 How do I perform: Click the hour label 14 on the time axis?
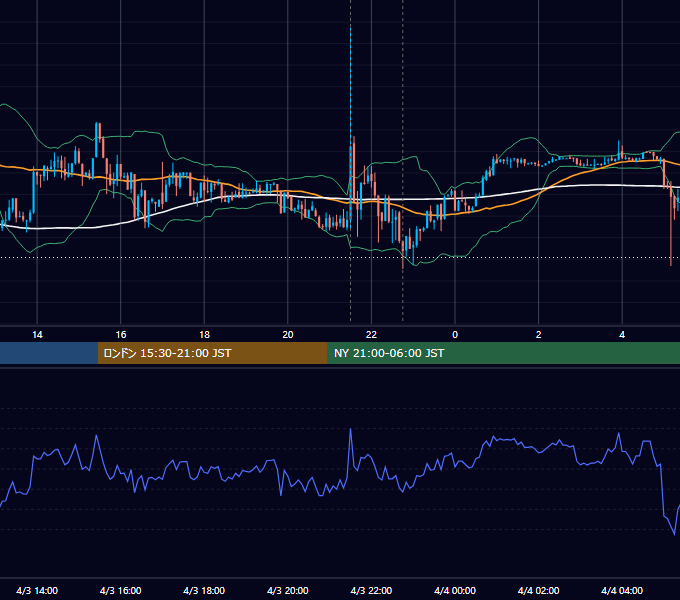tap(37, 335)
